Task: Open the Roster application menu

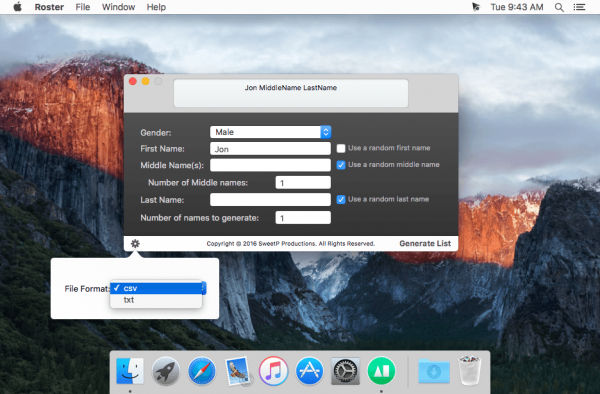Action: 49,7
